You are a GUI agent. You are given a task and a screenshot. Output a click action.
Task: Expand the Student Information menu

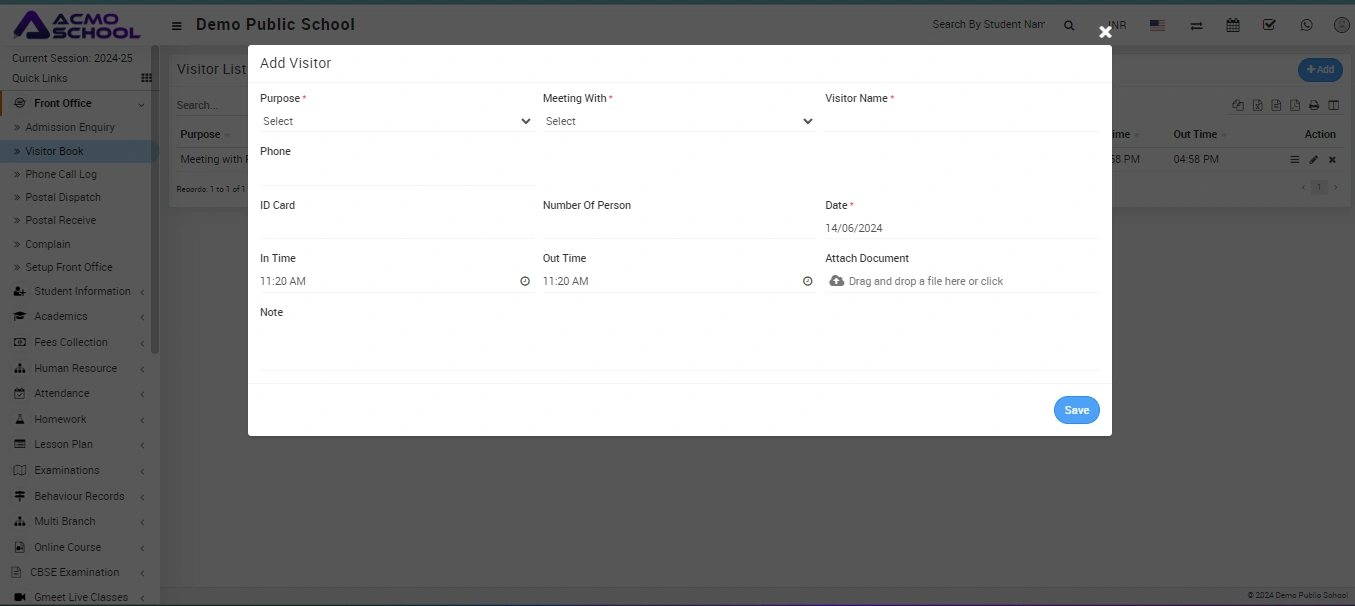pos(82,292)
